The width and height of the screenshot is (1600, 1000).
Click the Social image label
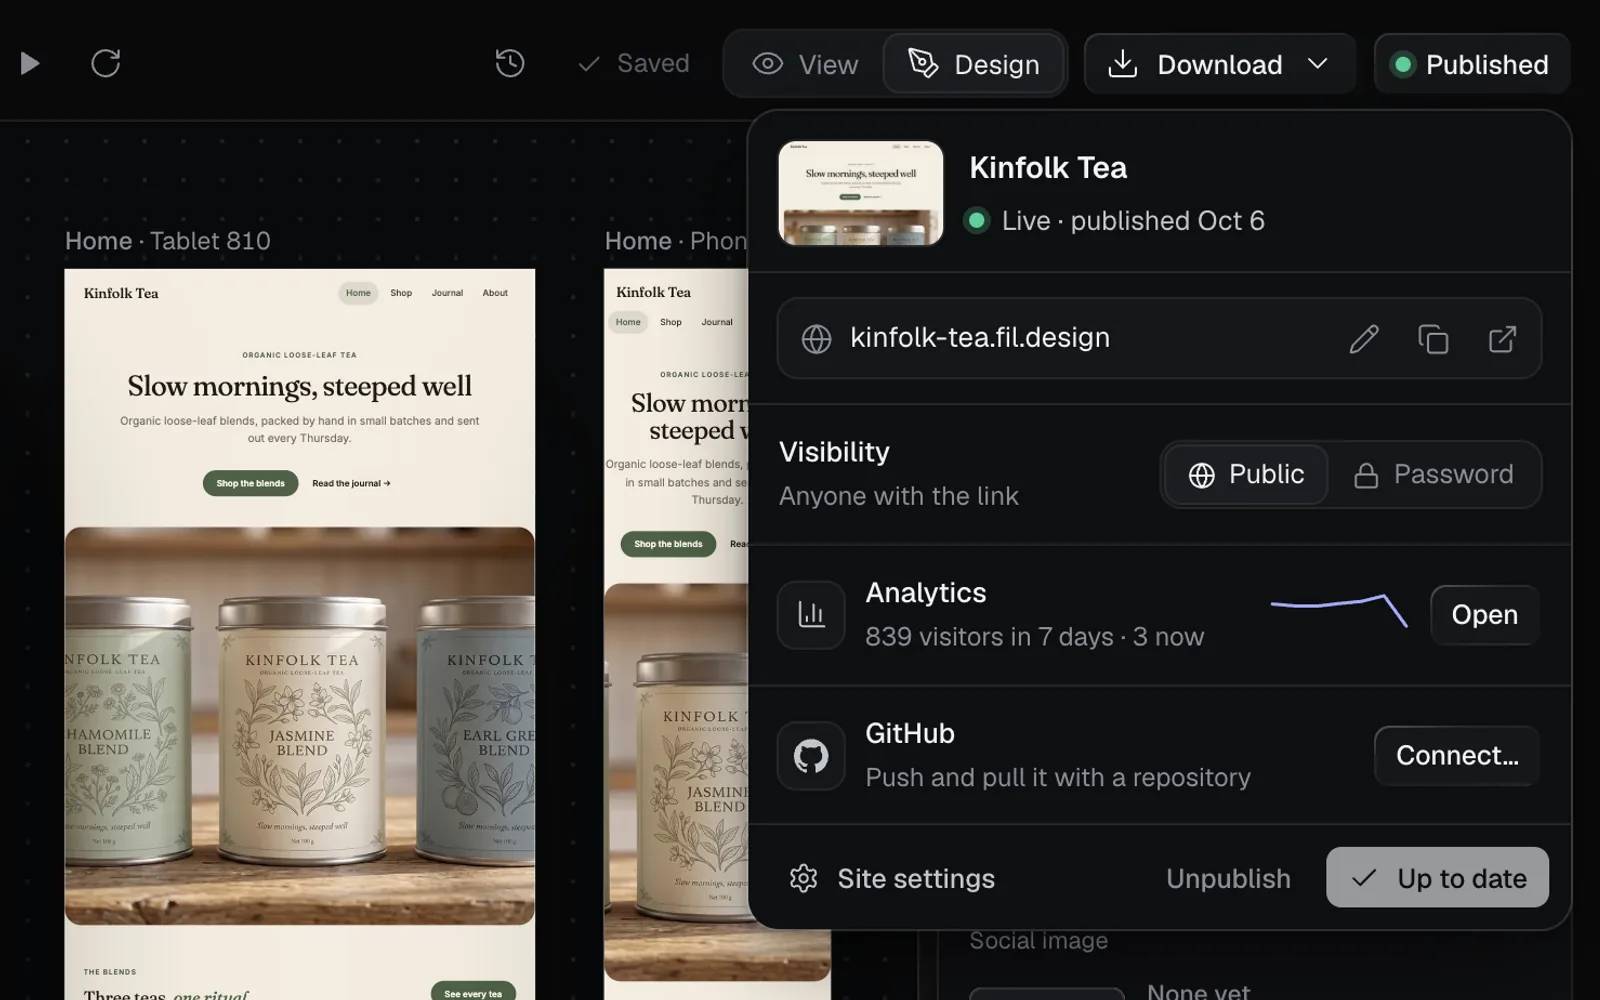click(x=1038, y=941)
